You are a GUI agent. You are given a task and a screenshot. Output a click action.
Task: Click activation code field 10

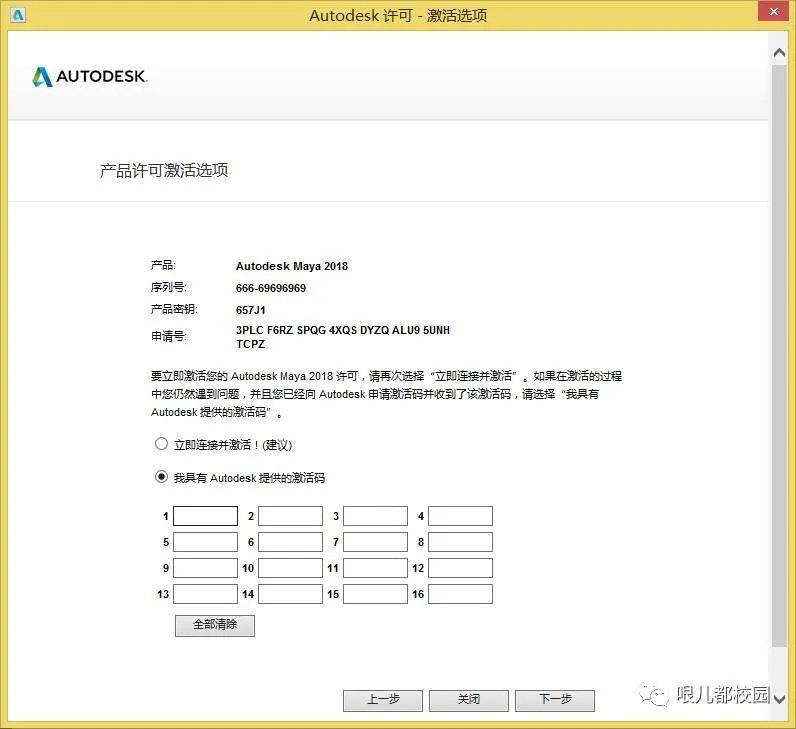pos(290,568)
